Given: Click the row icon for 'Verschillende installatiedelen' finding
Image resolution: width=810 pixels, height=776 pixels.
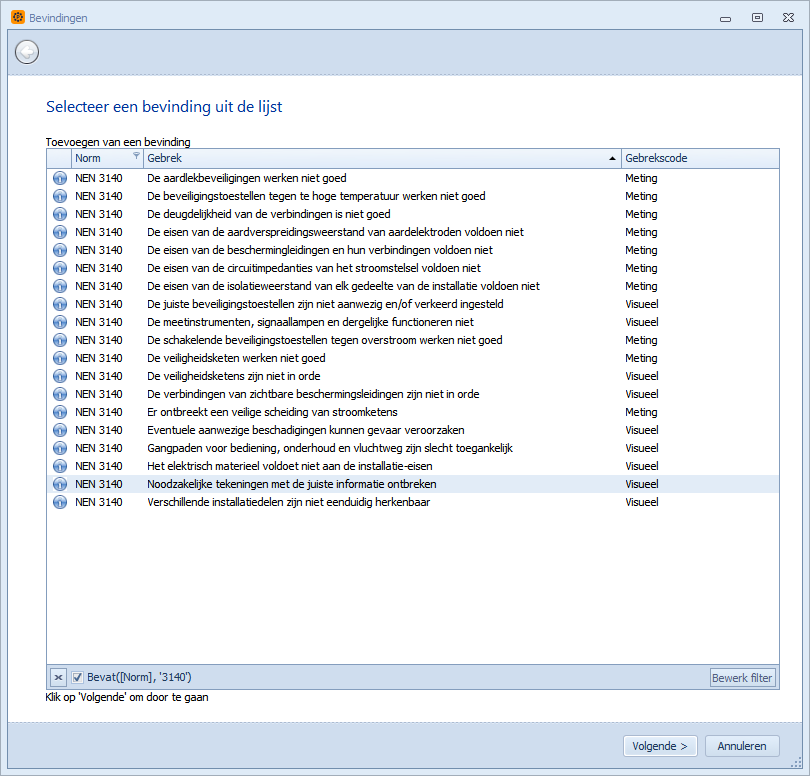Looking at the screenshot, I should [59, 502].
